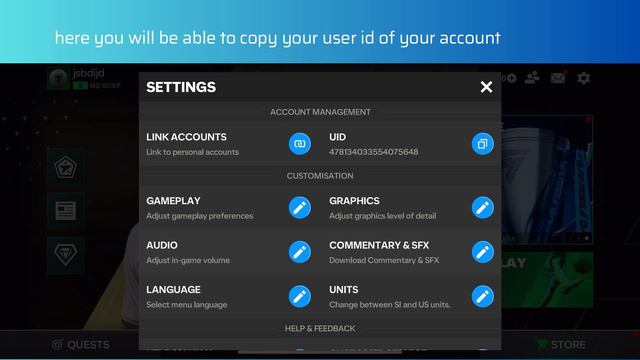Click 'Adjust graphics level of detail' text
640x360 pixels.
point(382,216)
